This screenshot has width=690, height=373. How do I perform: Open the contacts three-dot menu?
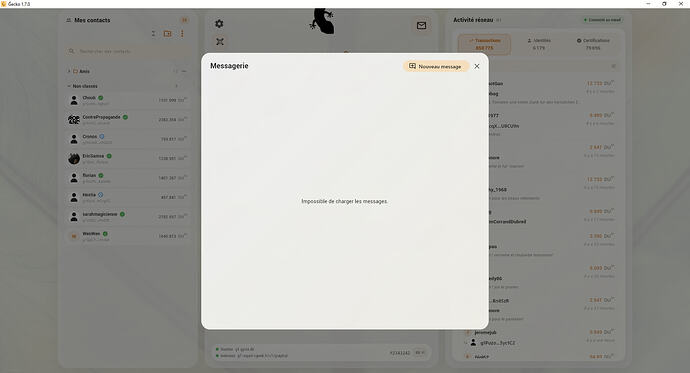point(182,33)
